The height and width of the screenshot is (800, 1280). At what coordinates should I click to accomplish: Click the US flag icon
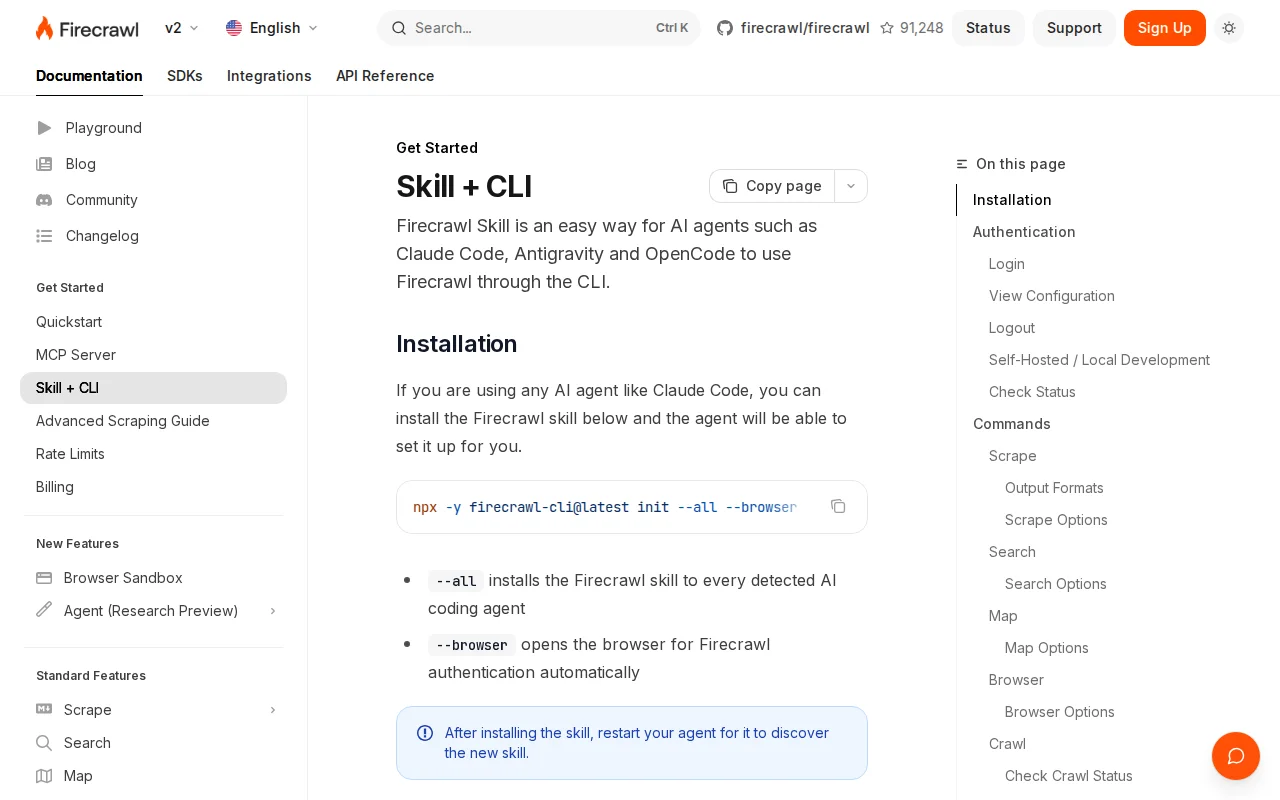(x=234, y=28)
